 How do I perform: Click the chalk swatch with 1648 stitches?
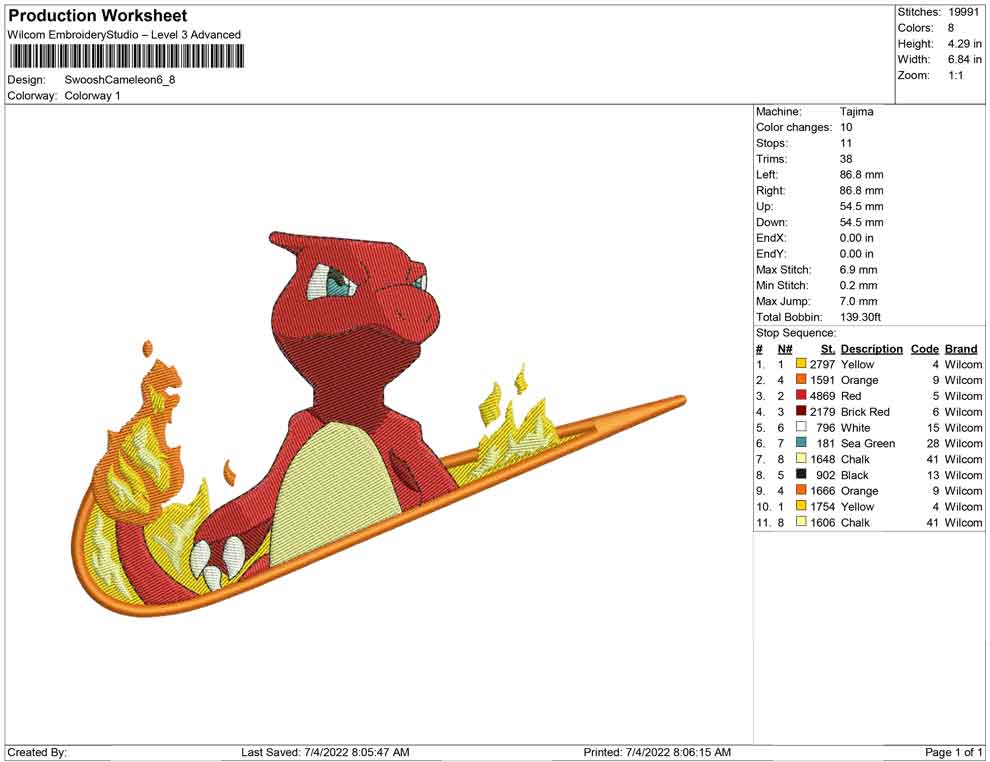point(801,458)
